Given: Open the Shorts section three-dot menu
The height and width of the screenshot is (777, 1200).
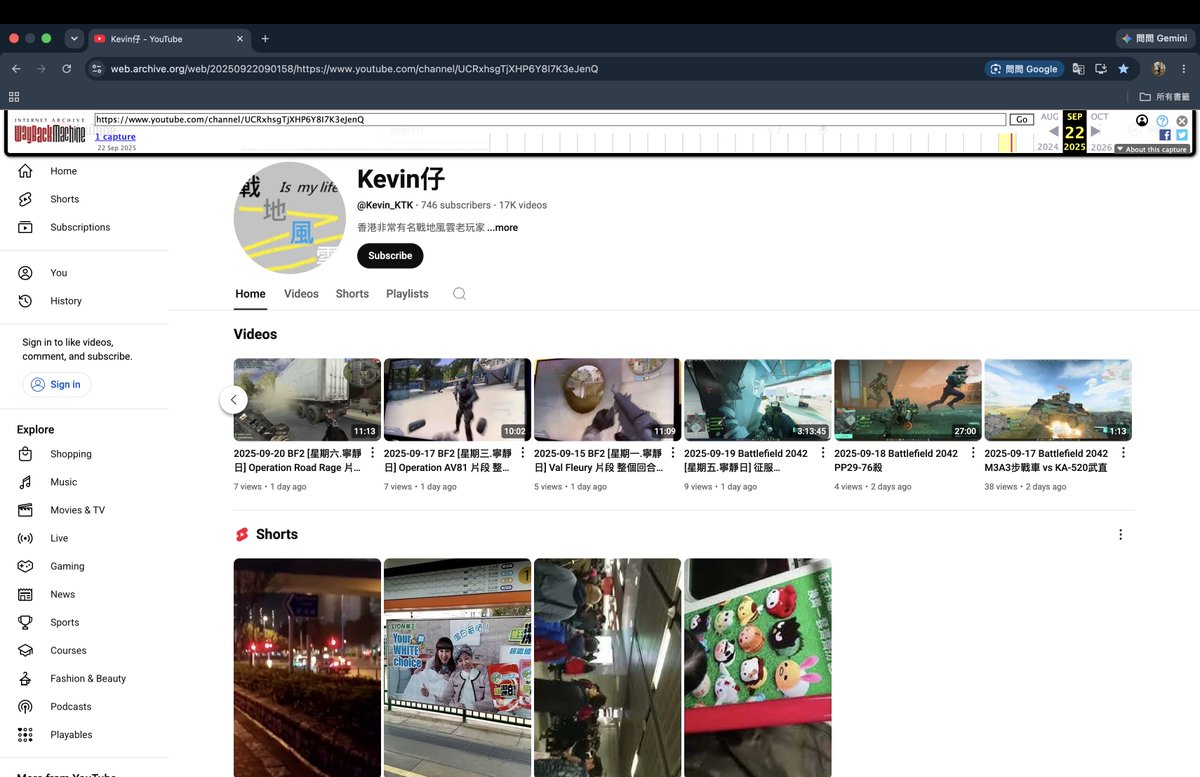Looking at the screenshot, I should point(1121,535).
